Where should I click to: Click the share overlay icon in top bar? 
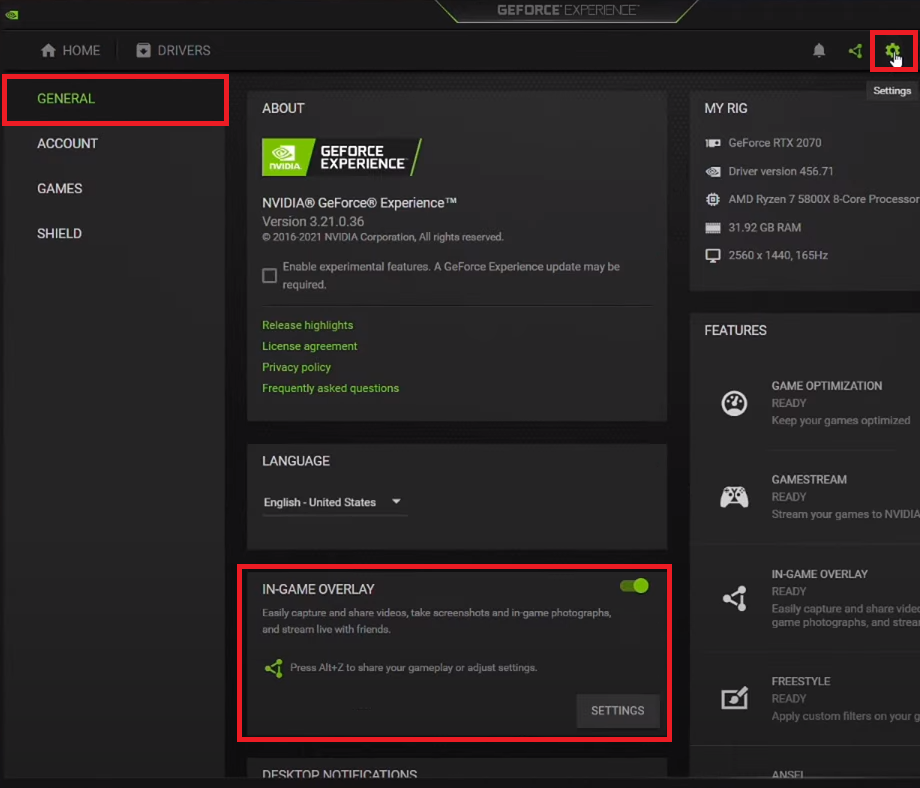pos(855,51)
